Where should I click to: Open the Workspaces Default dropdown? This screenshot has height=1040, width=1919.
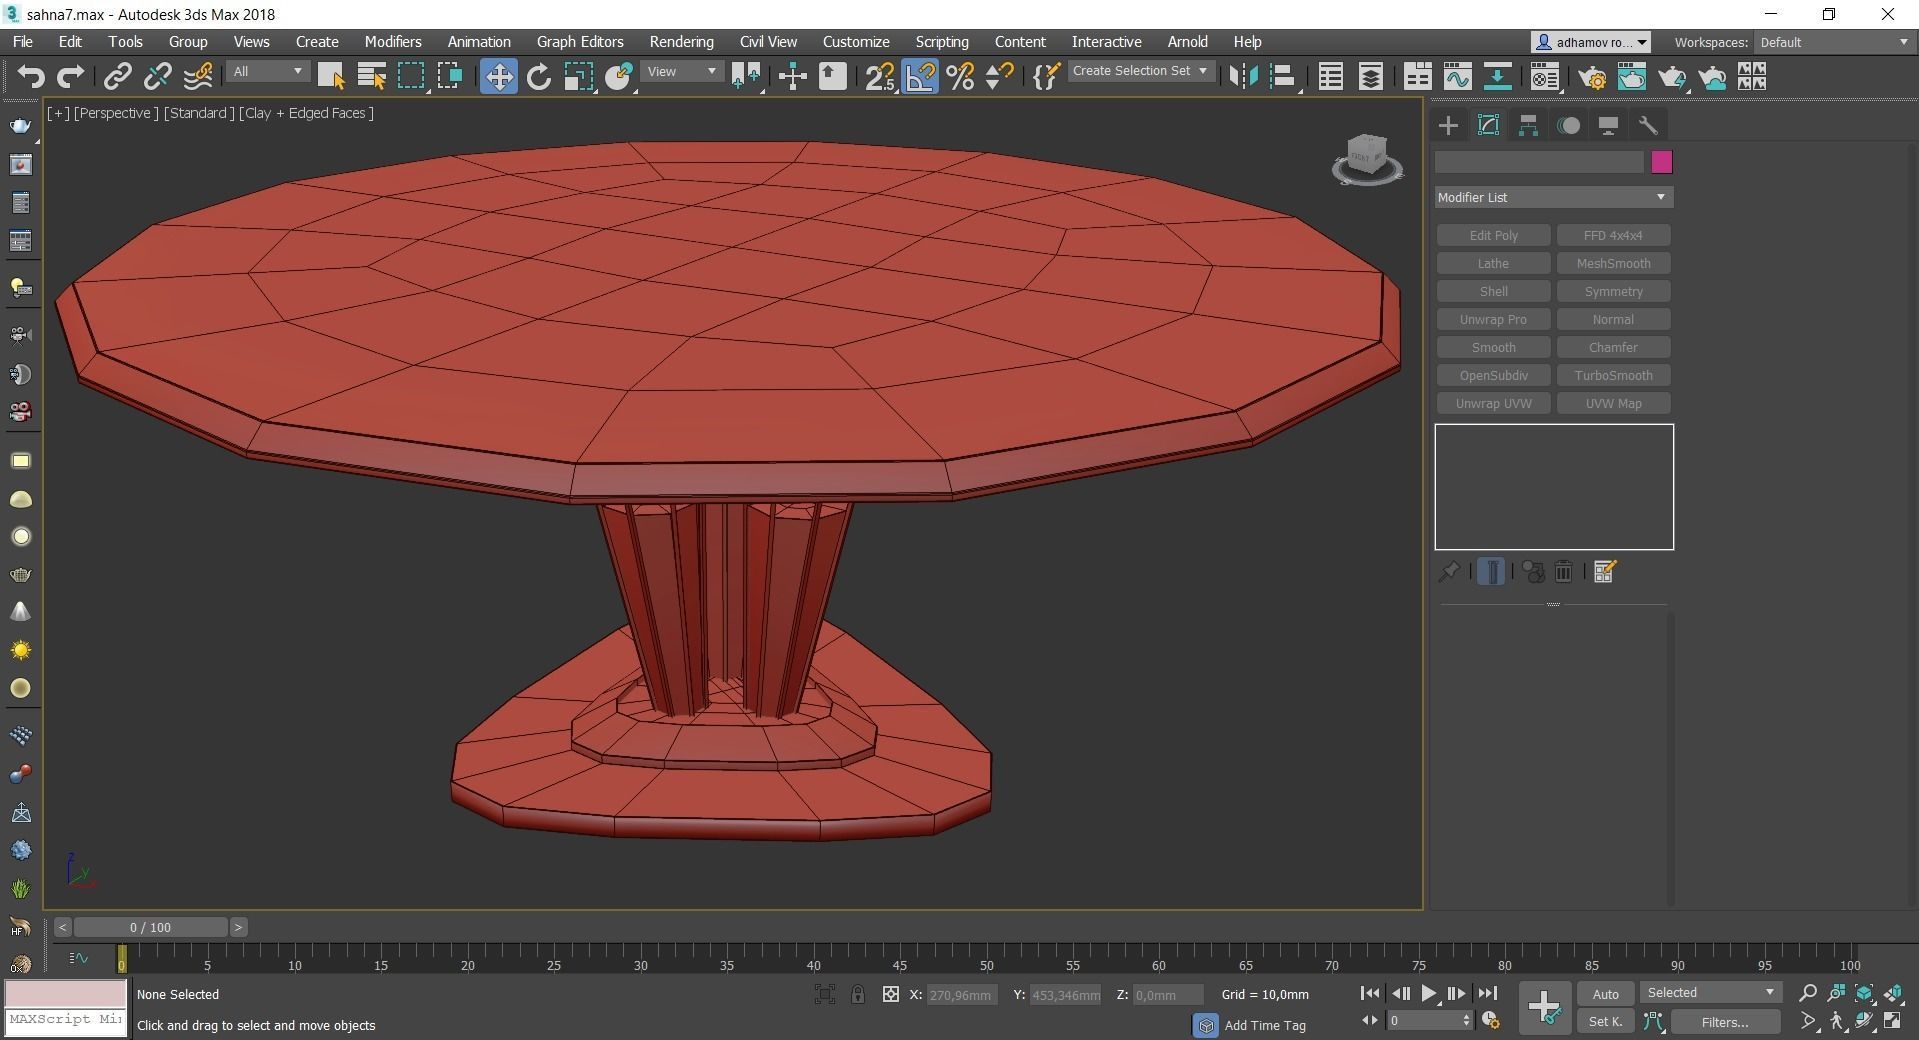pyautogui.click(x=1834, y=42)
